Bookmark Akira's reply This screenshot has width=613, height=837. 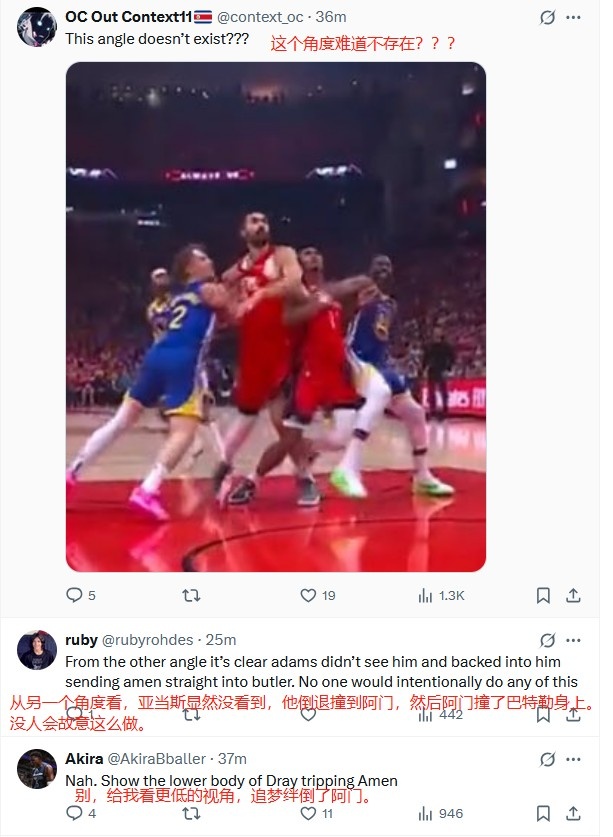tap(543, 814)
